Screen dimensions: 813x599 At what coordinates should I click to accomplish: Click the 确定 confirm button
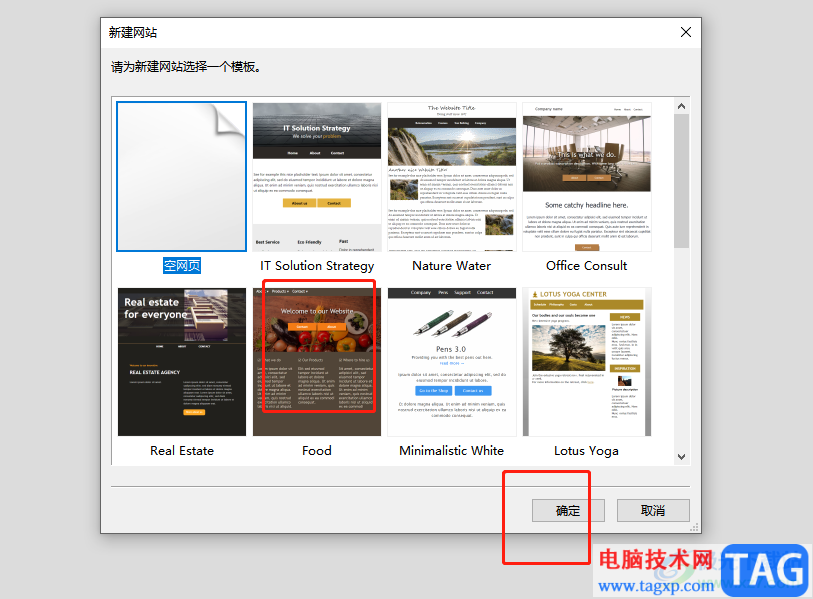pos(568,510)
